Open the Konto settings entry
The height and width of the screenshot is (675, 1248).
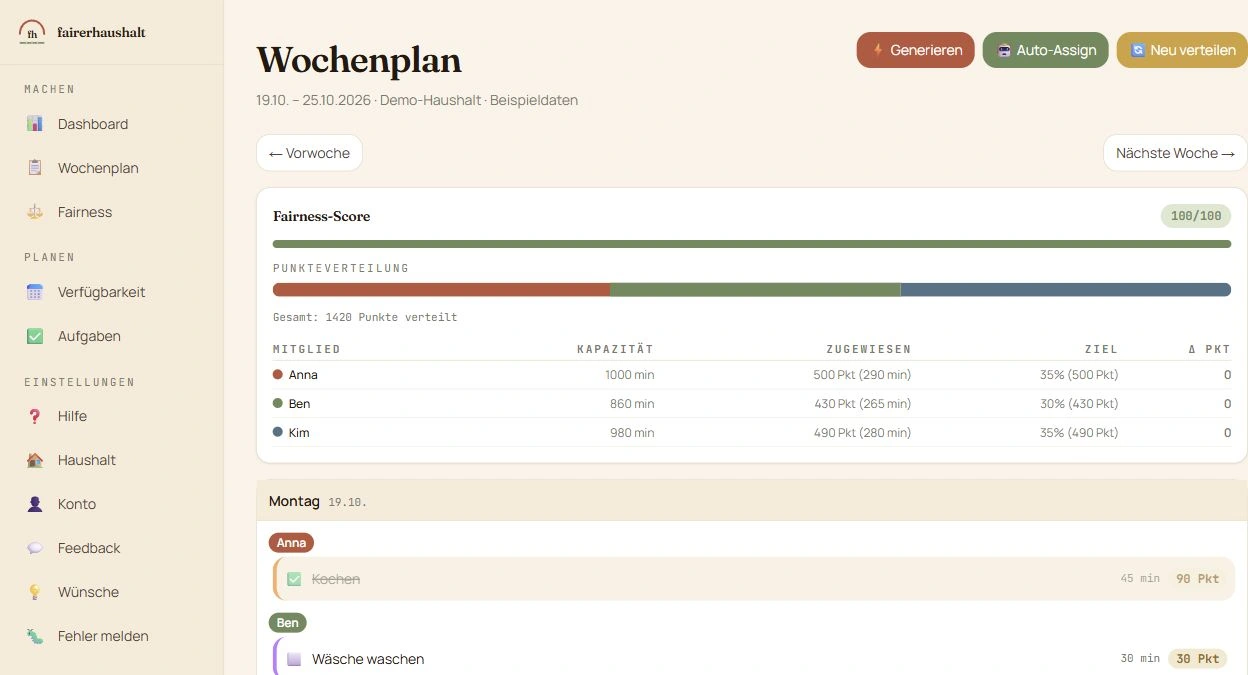pyautogui.click(x=111, y=504)
